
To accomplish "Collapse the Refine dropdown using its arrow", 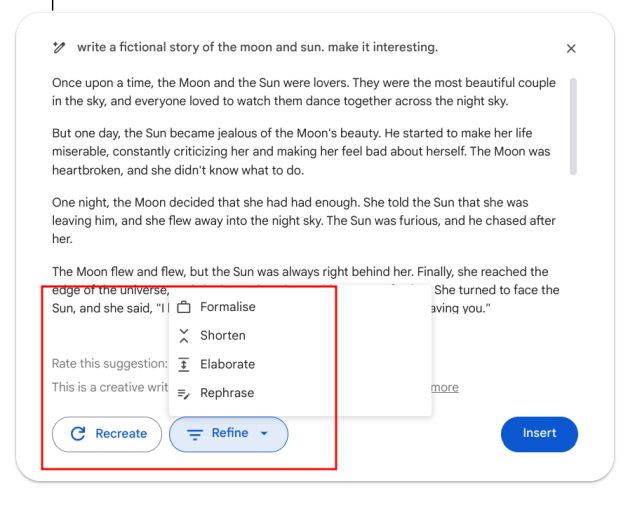I will click(x=264, y=434).
